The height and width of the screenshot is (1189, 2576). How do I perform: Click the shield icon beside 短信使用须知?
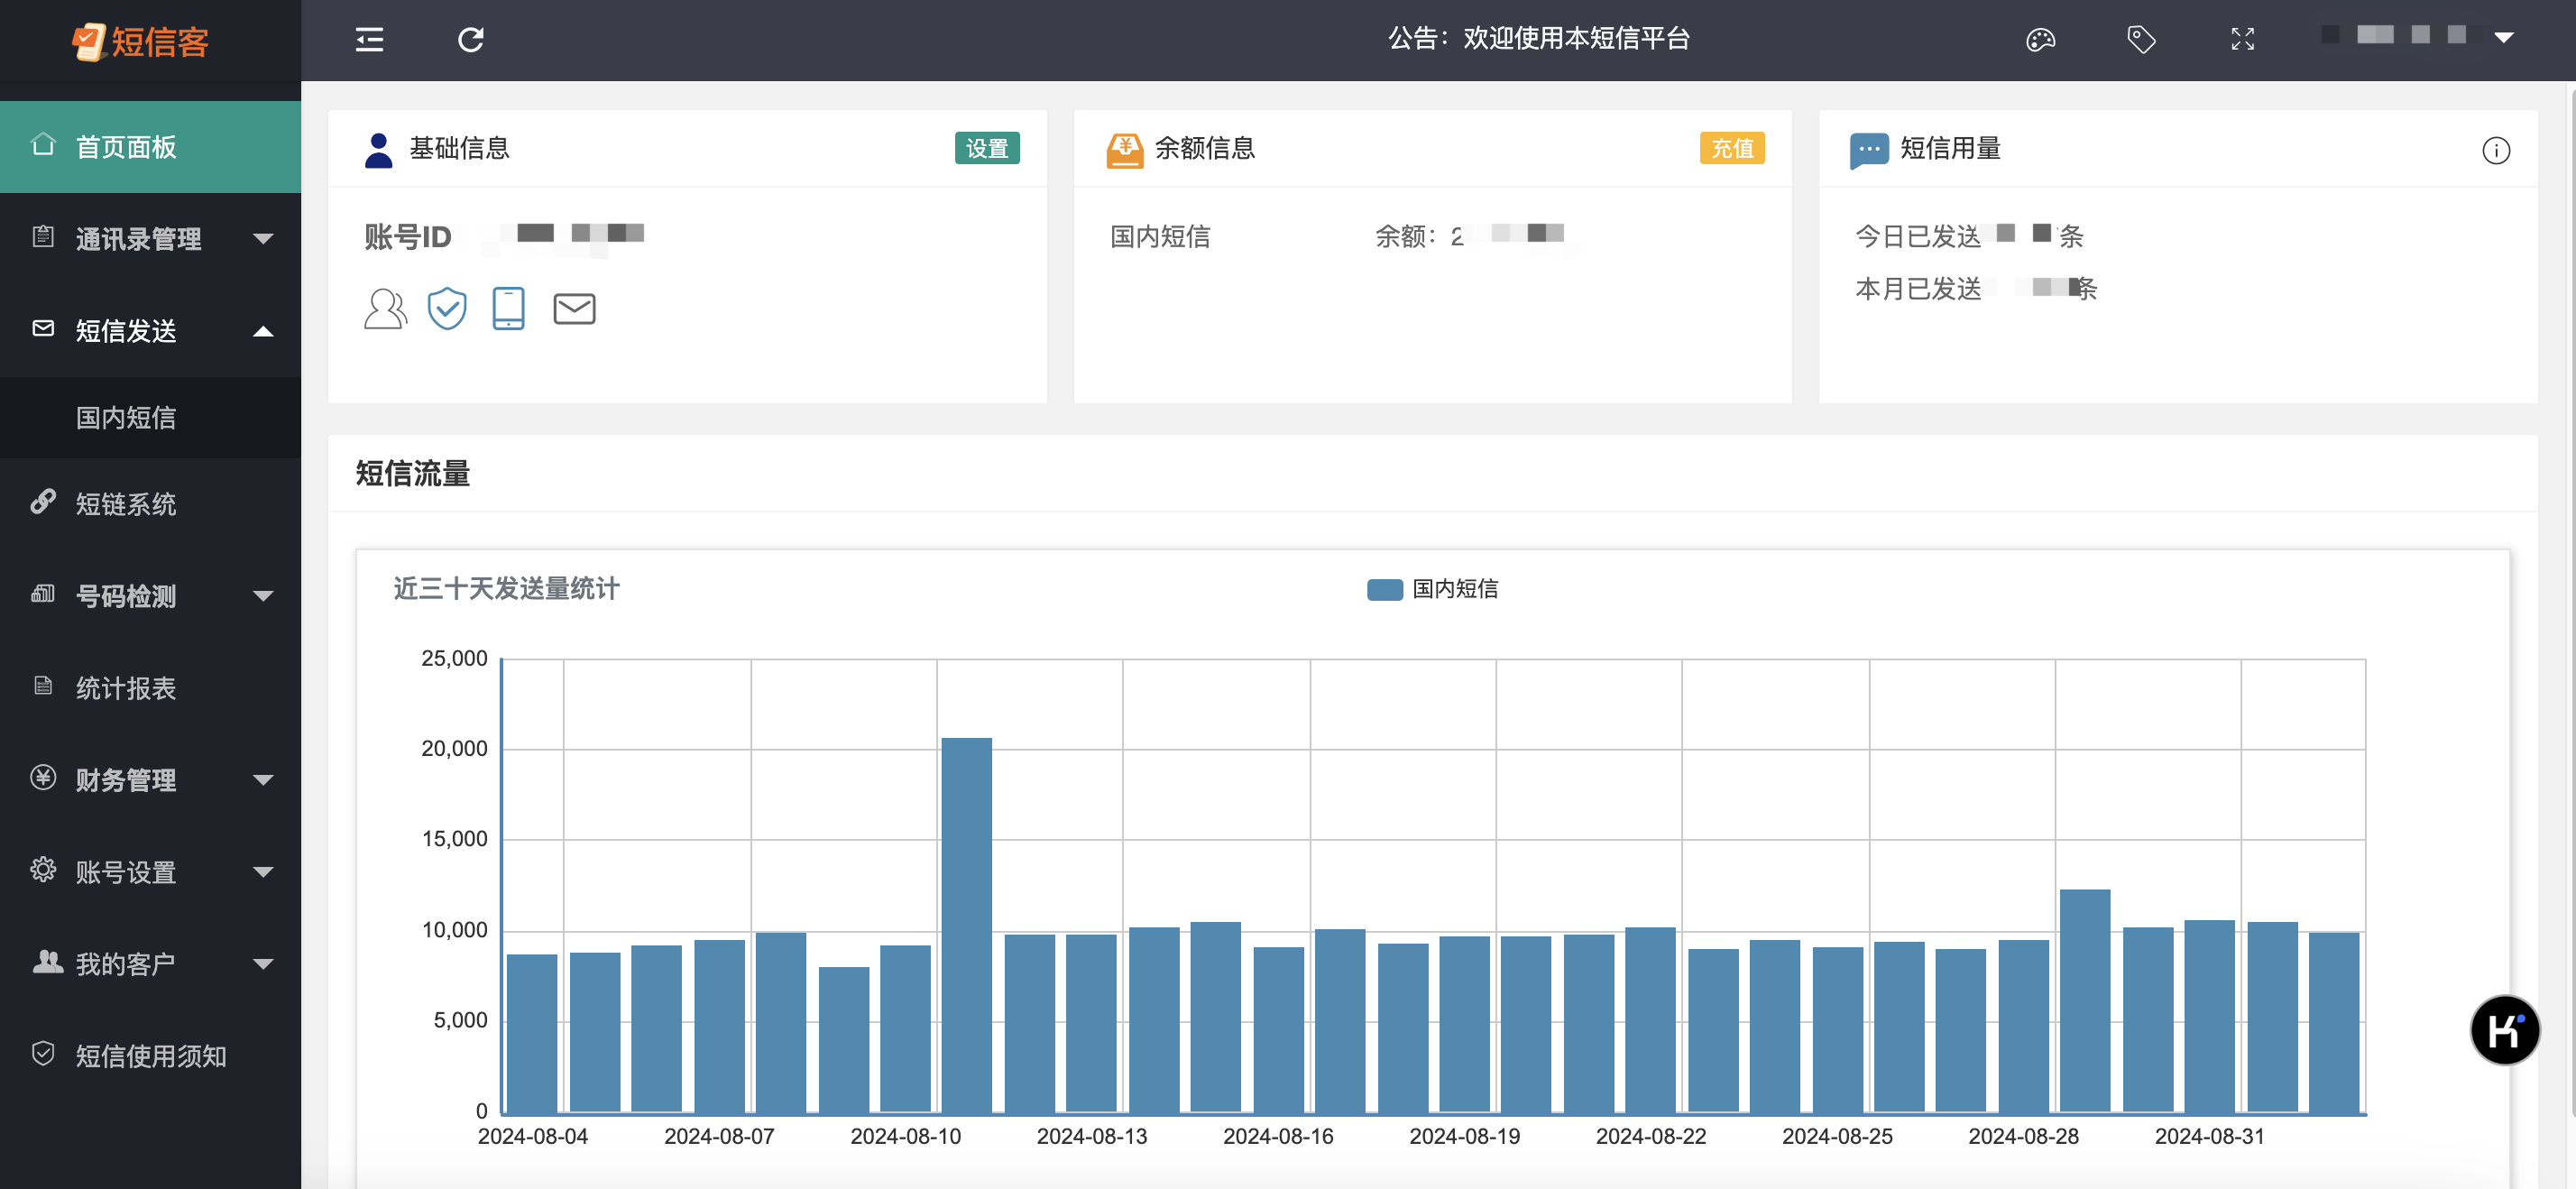[43, 1054]
